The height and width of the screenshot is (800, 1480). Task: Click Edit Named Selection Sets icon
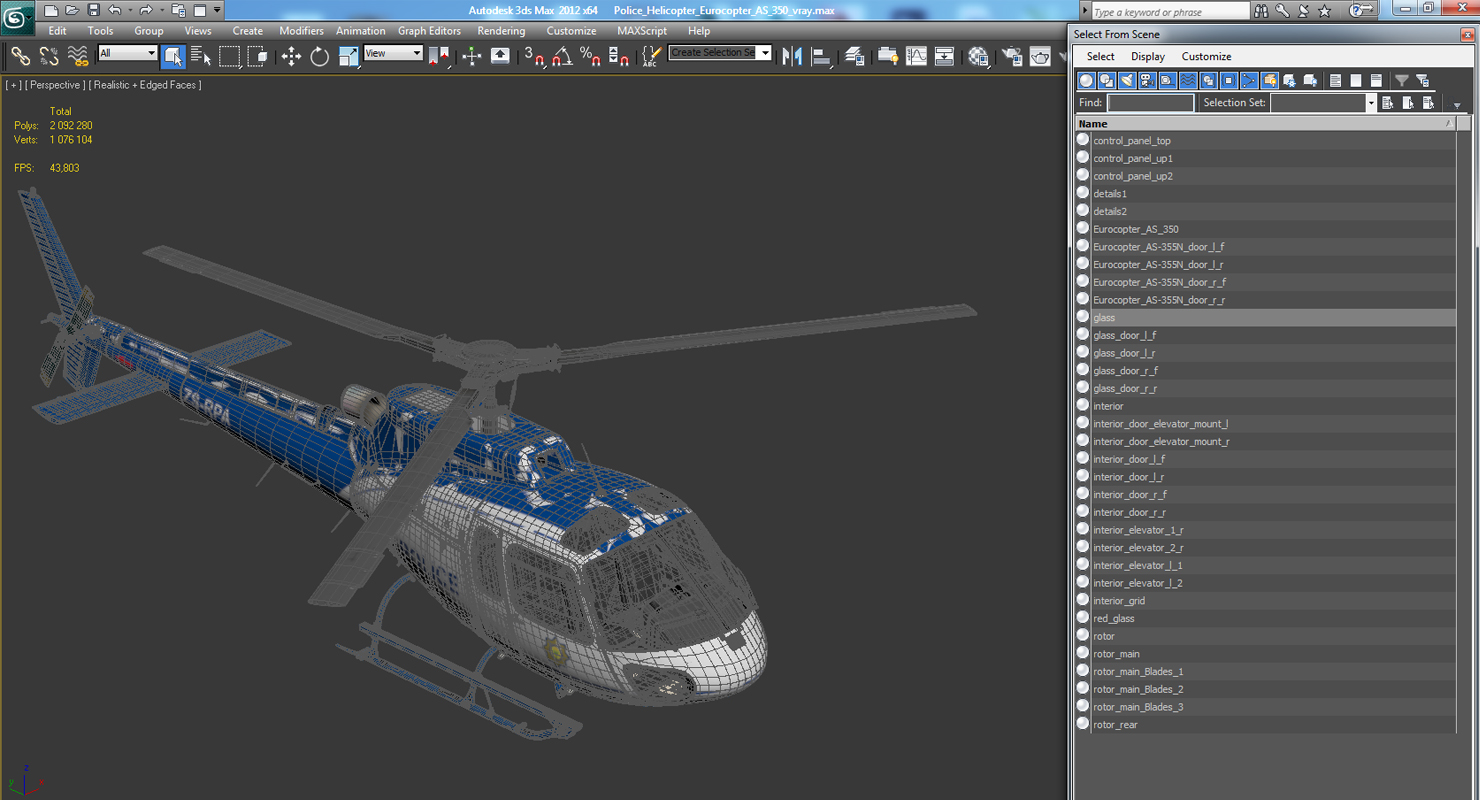[x=651, y=56]
